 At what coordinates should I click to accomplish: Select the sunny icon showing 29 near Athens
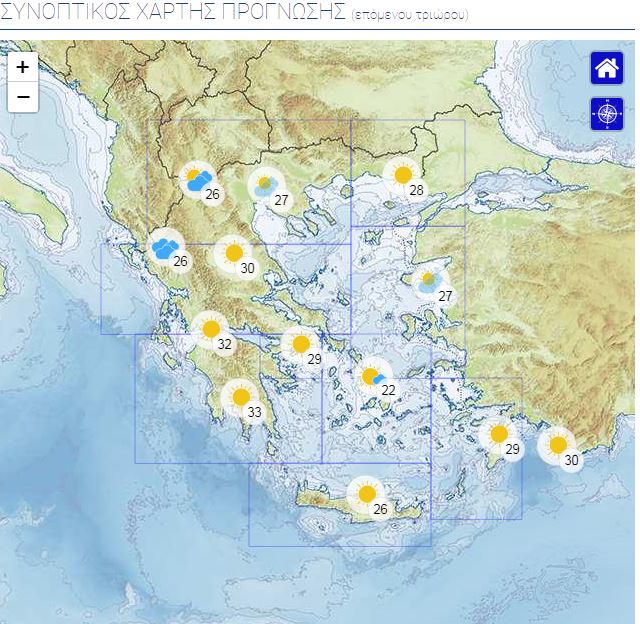tap(300, 344)
